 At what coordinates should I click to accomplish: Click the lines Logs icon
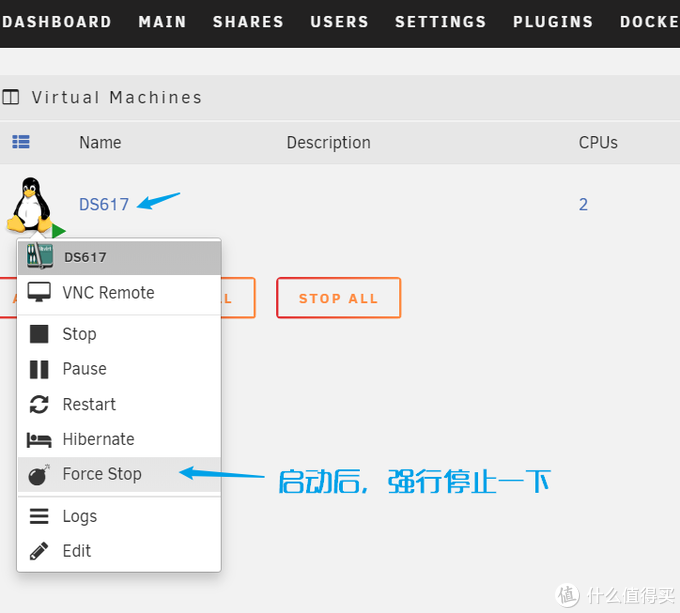tap(39, 516)
